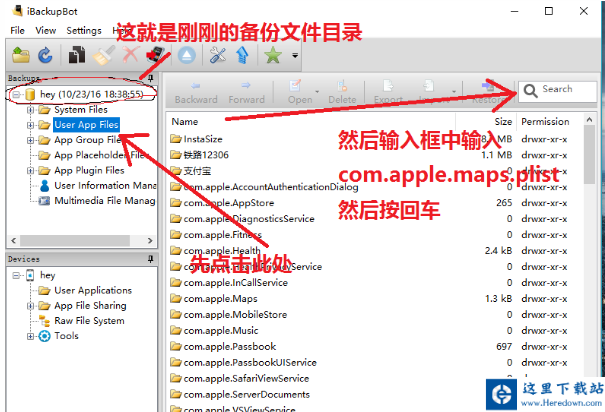Pin the Devices panel with its pushpin
Image resolution: width=605 pixels, height=412 pixels.
(x=151, y=259)
